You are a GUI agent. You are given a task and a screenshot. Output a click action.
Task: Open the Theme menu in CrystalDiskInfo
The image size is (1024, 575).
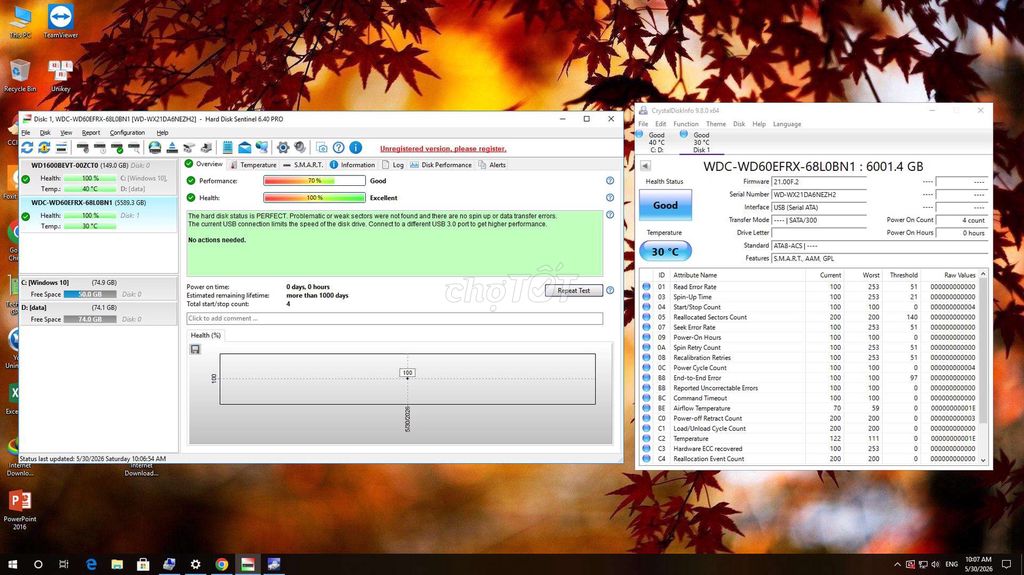(x=715, y=124)
